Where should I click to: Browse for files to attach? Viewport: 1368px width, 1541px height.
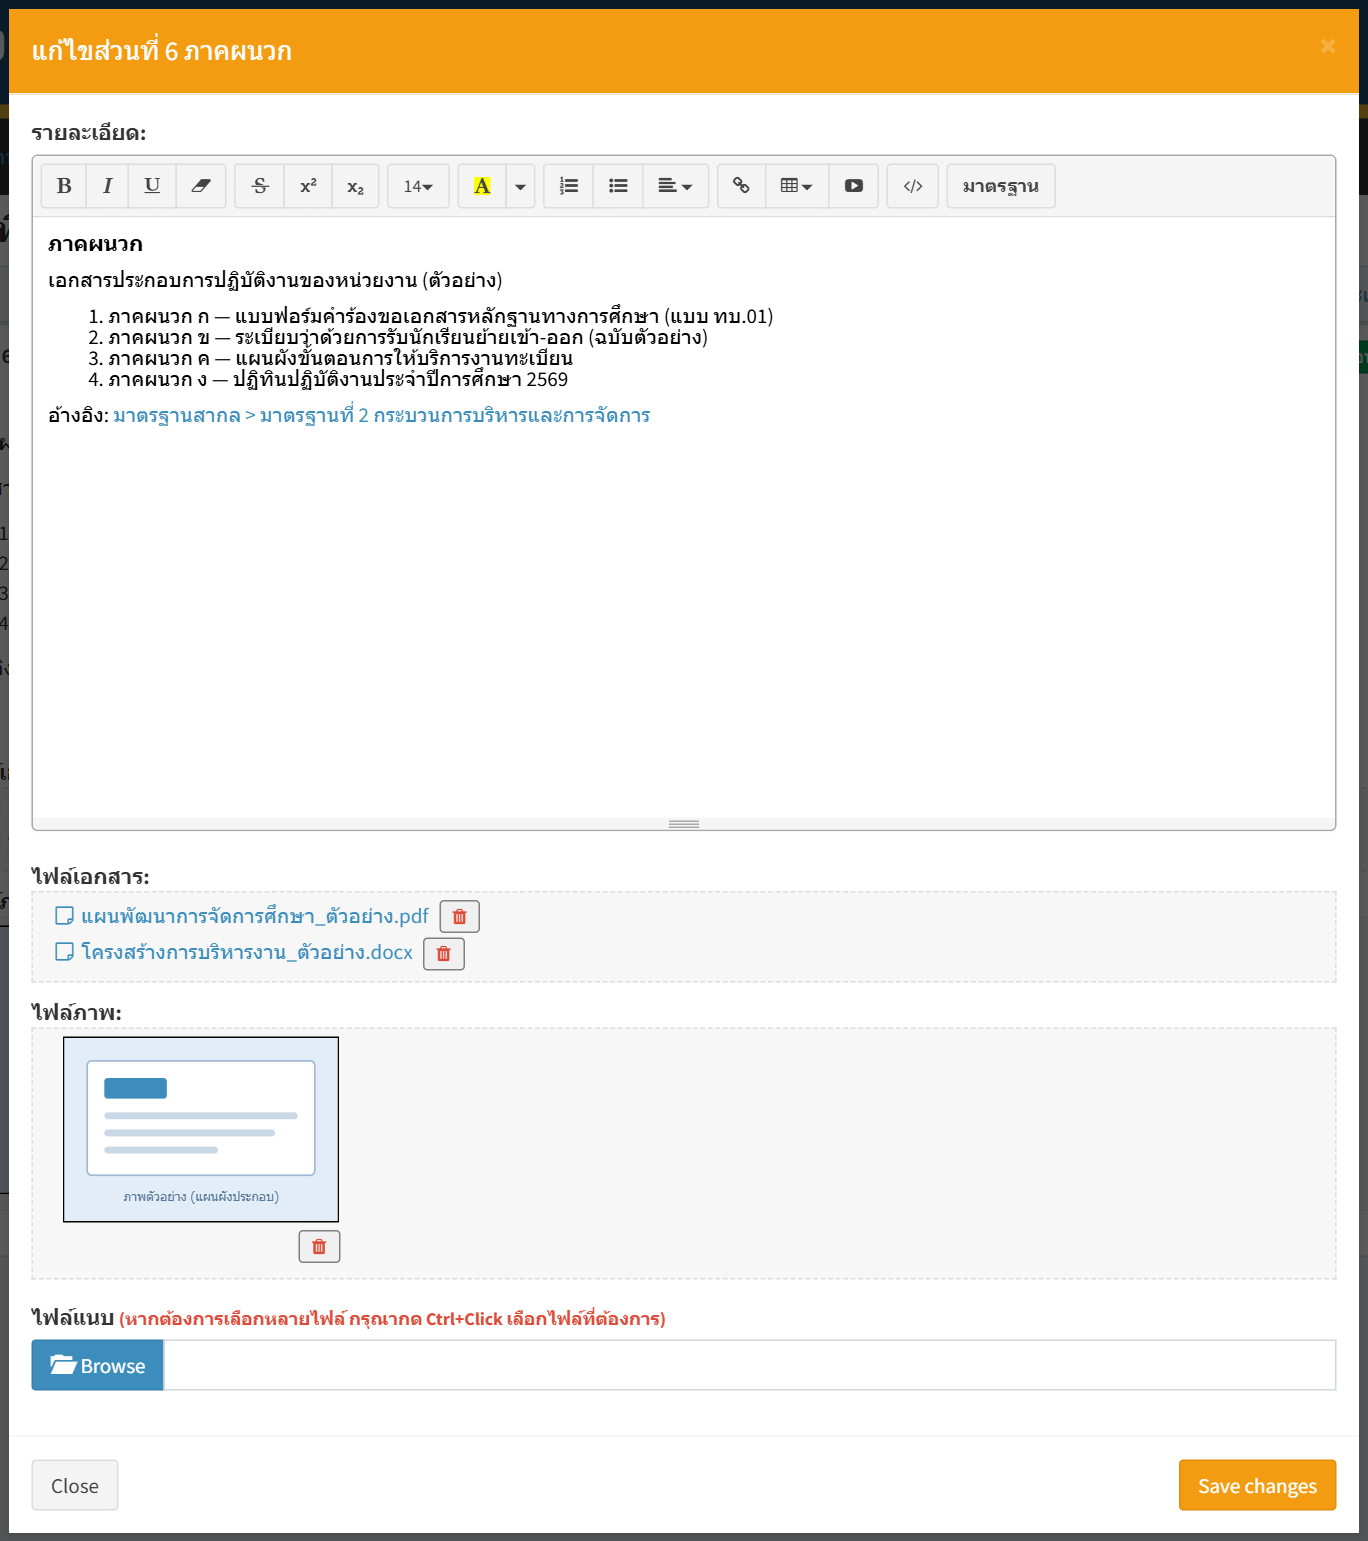pos(98,1366)
